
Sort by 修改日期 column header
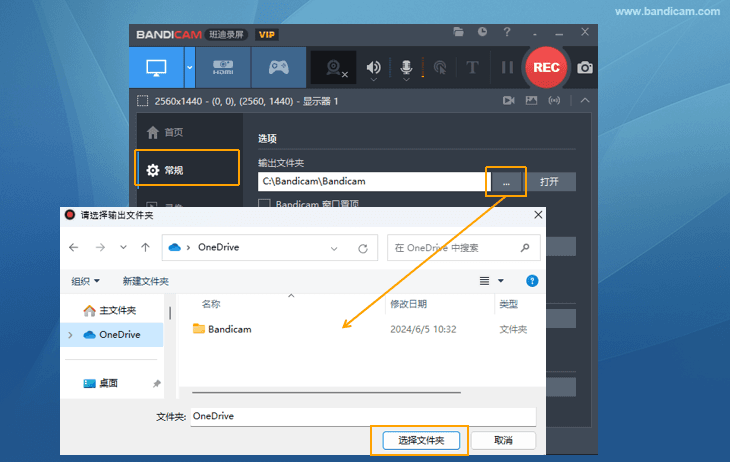(x=408, y=304)
